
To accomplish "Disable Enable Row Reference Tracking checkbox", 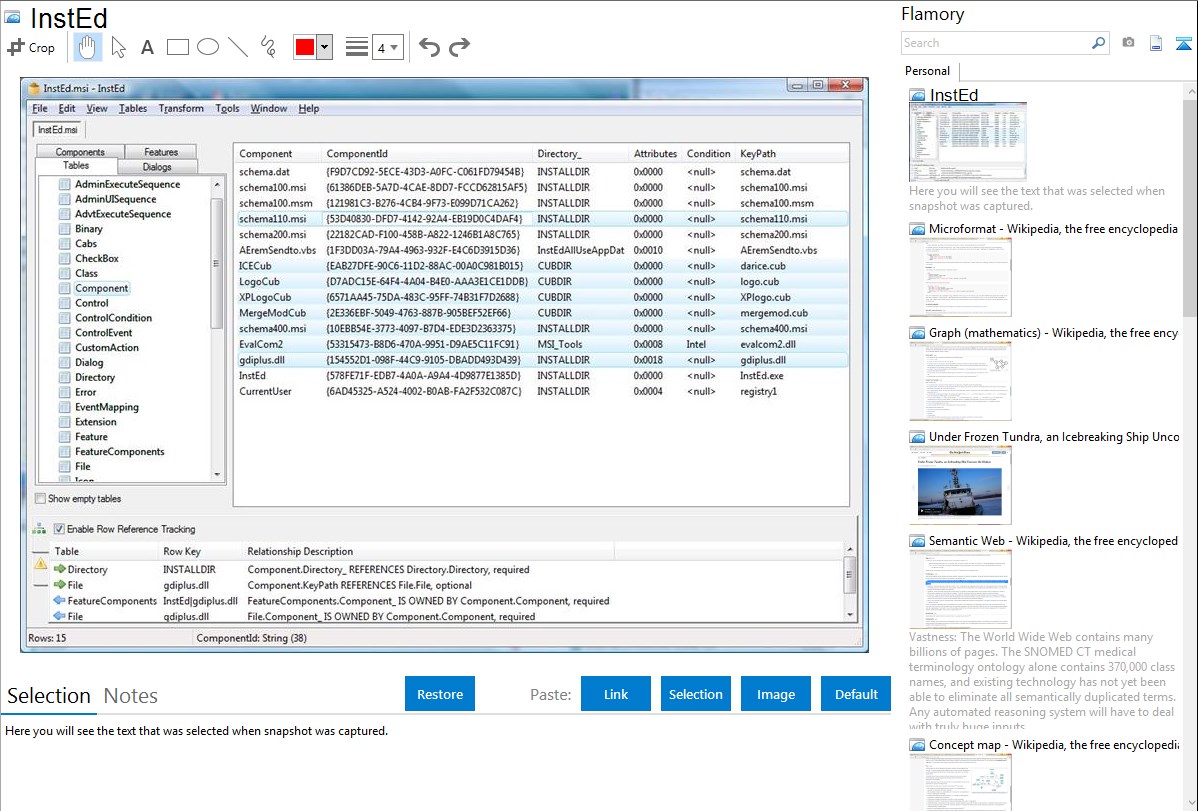I will point(59,529).
